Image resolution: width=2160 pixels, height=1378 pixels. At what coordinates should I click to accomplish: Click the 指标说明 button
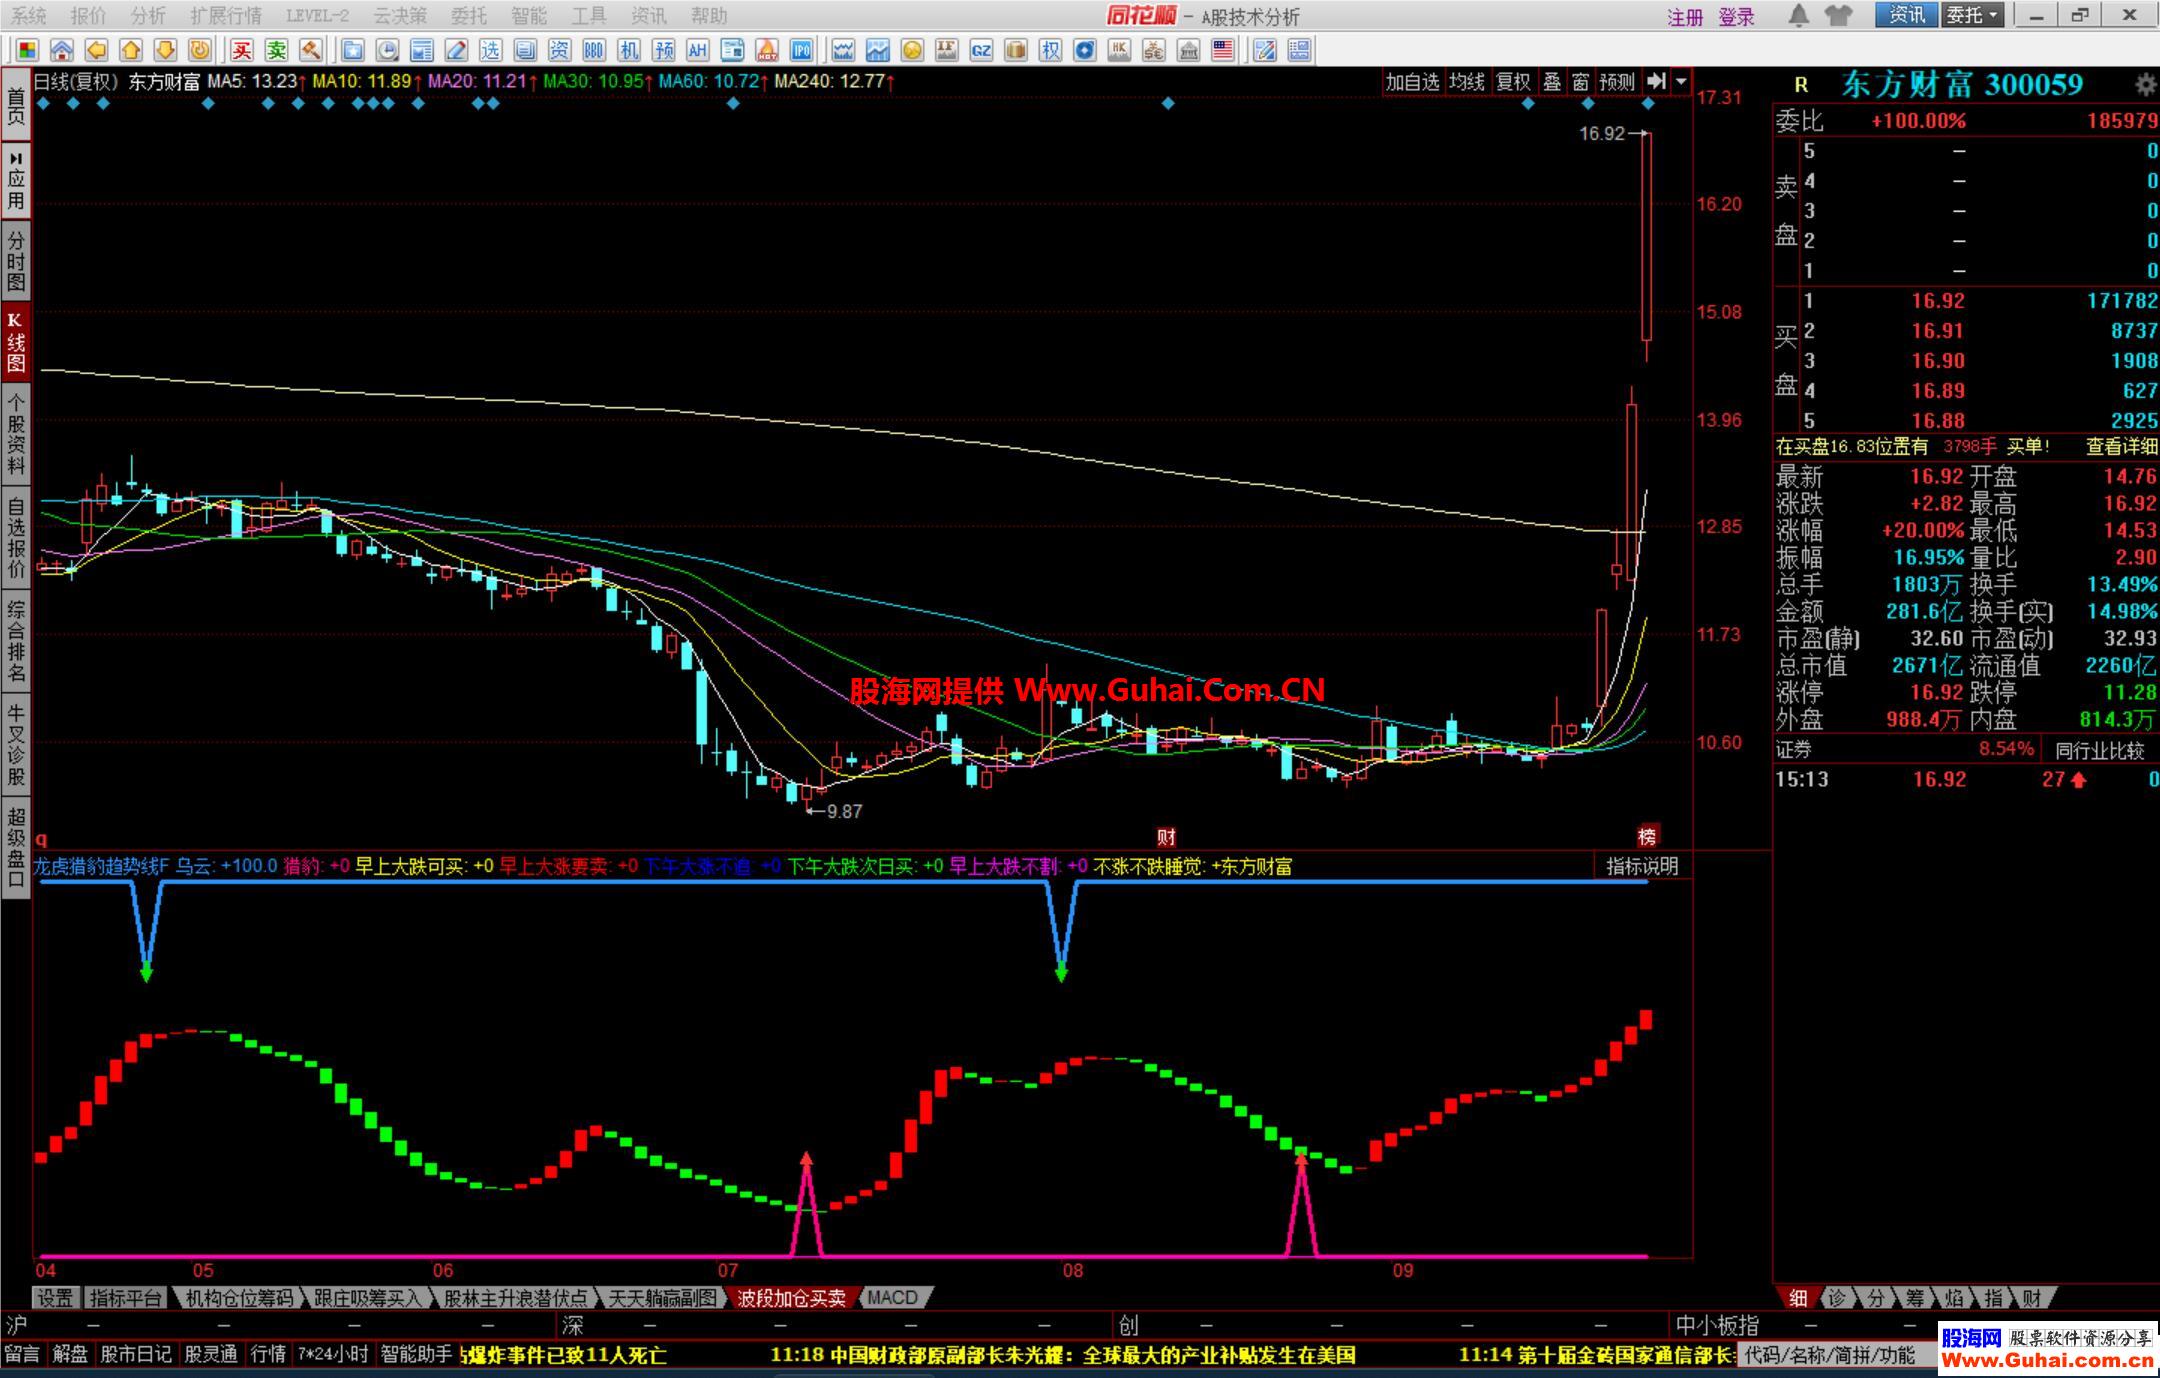1642,866
